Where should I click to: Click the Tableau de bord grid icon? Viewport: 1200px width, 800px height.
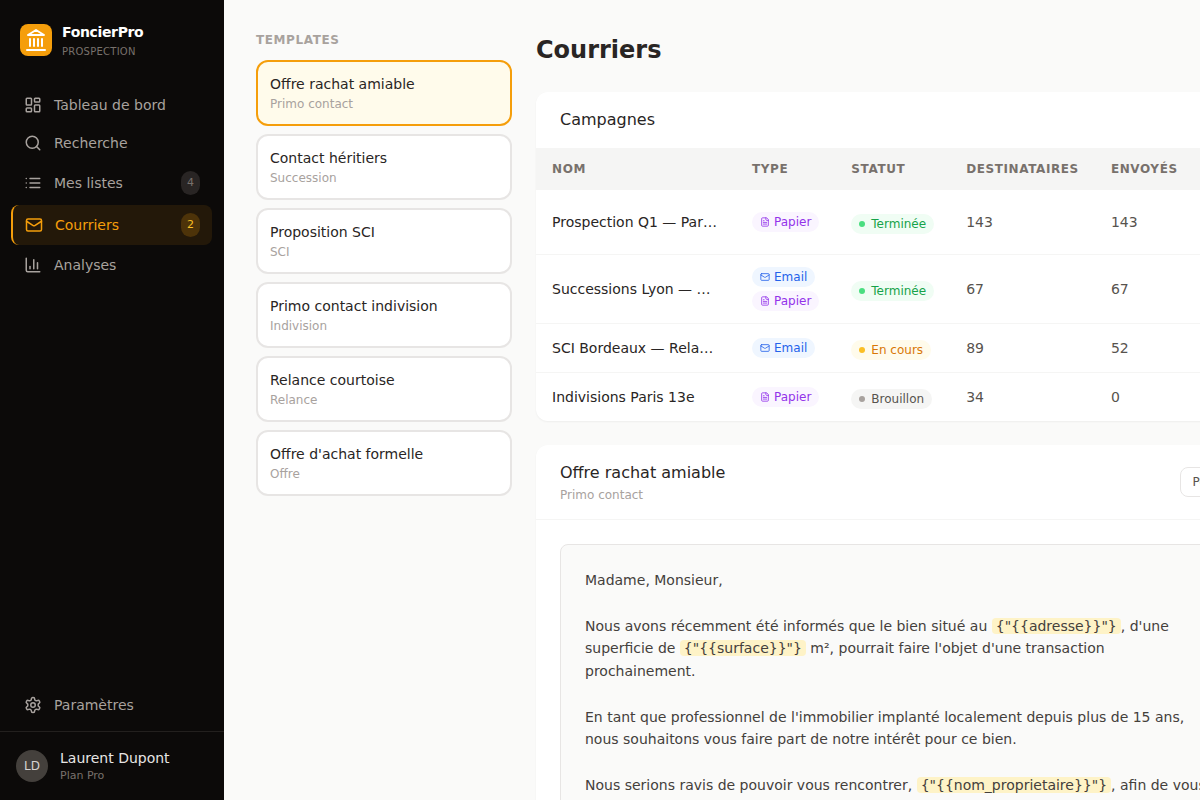coord(33,105)
